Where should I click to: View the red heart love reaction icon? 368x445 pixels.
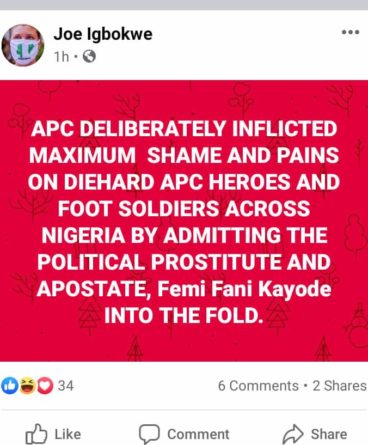pyautogui.click(x=45, y=386)
